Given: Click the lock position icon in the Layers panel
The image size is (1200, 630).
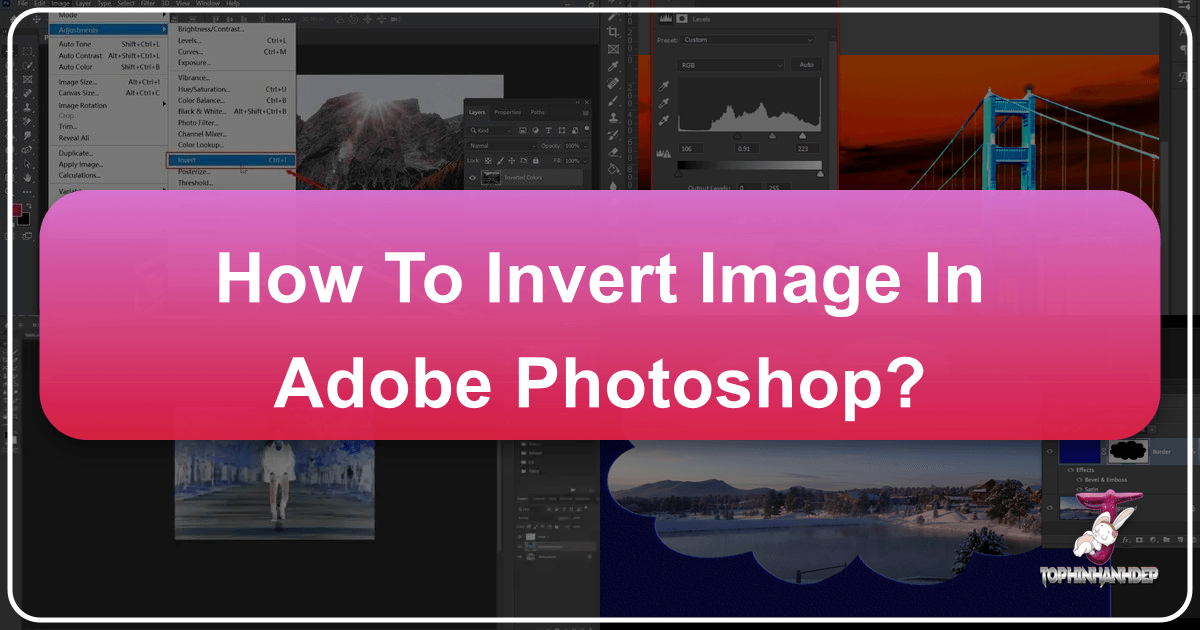Looking at the screenshot, I should pos(511,161).
